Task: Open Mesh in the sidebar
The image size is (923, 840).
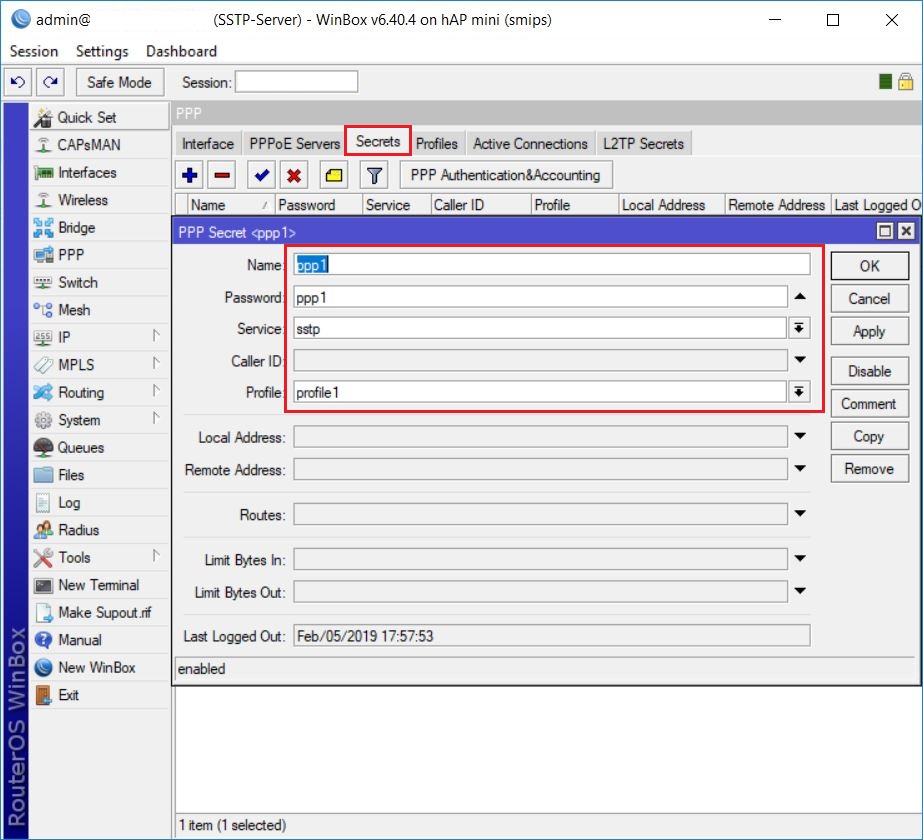Action: pos(99,310)
